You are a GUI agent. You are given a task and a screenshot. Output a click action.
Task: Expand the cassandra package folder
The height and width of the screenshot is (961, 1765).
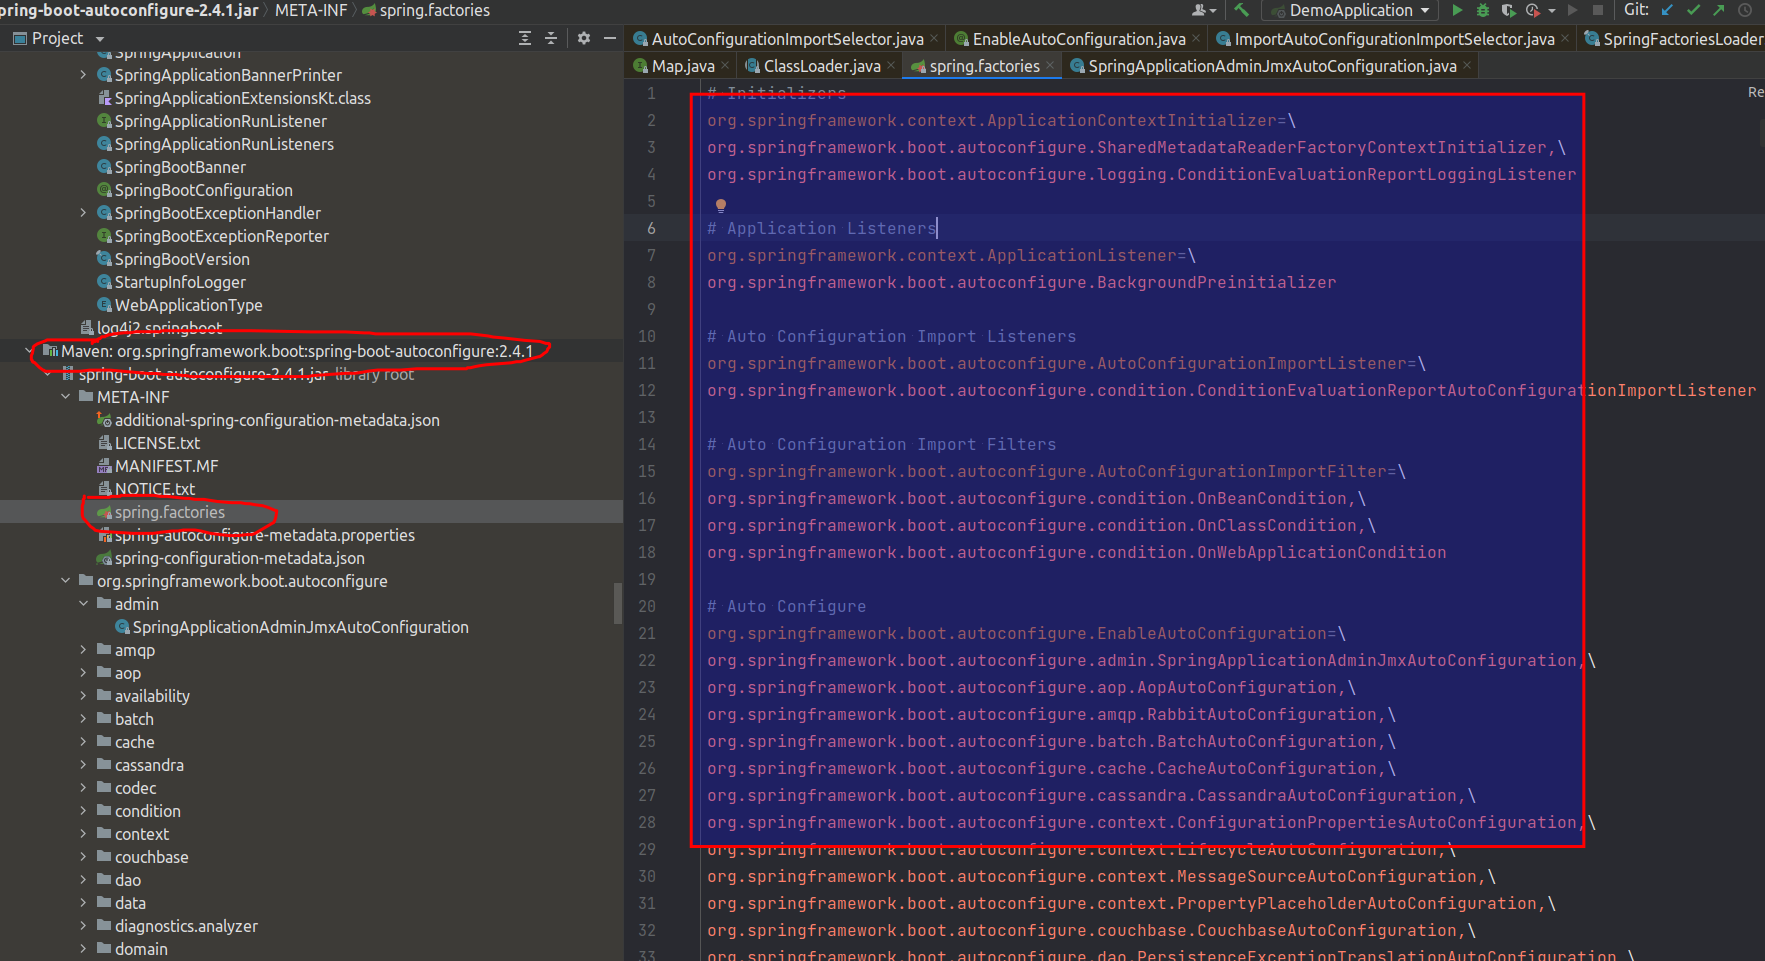(x=83, y=765)
